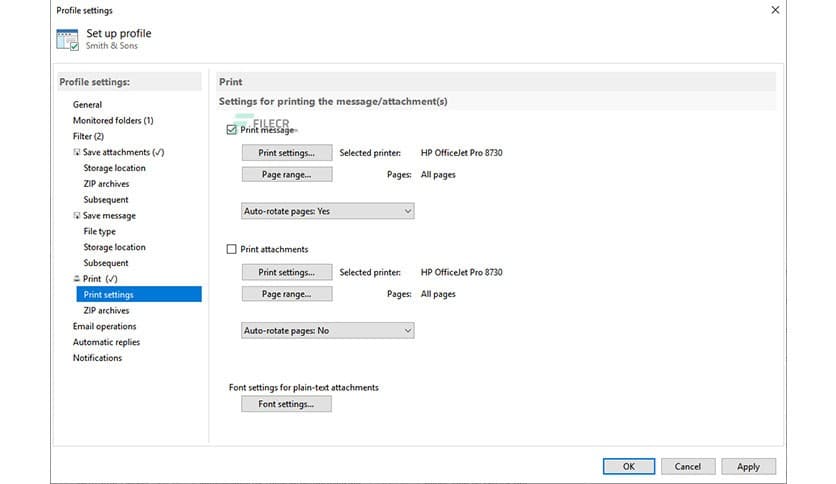836x484 pixels.
Task: Open ZIP archives under Print
Action: (x=107, y=310)
